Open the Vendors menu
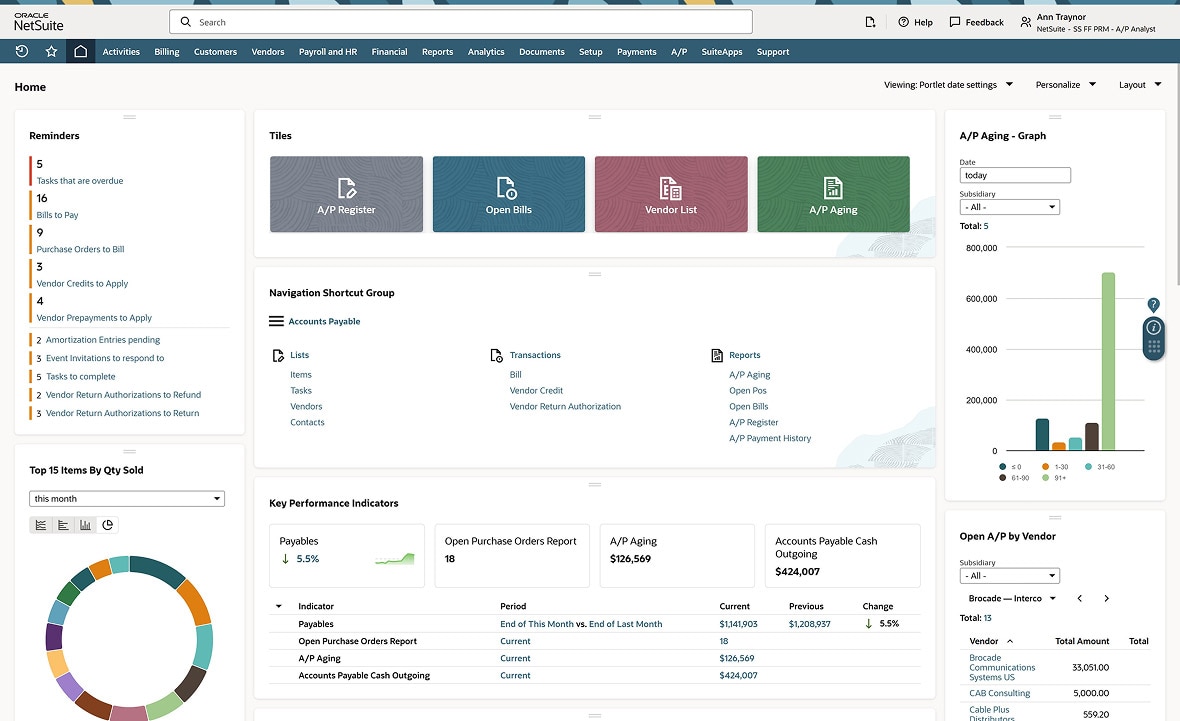 [x=268, y=52]
